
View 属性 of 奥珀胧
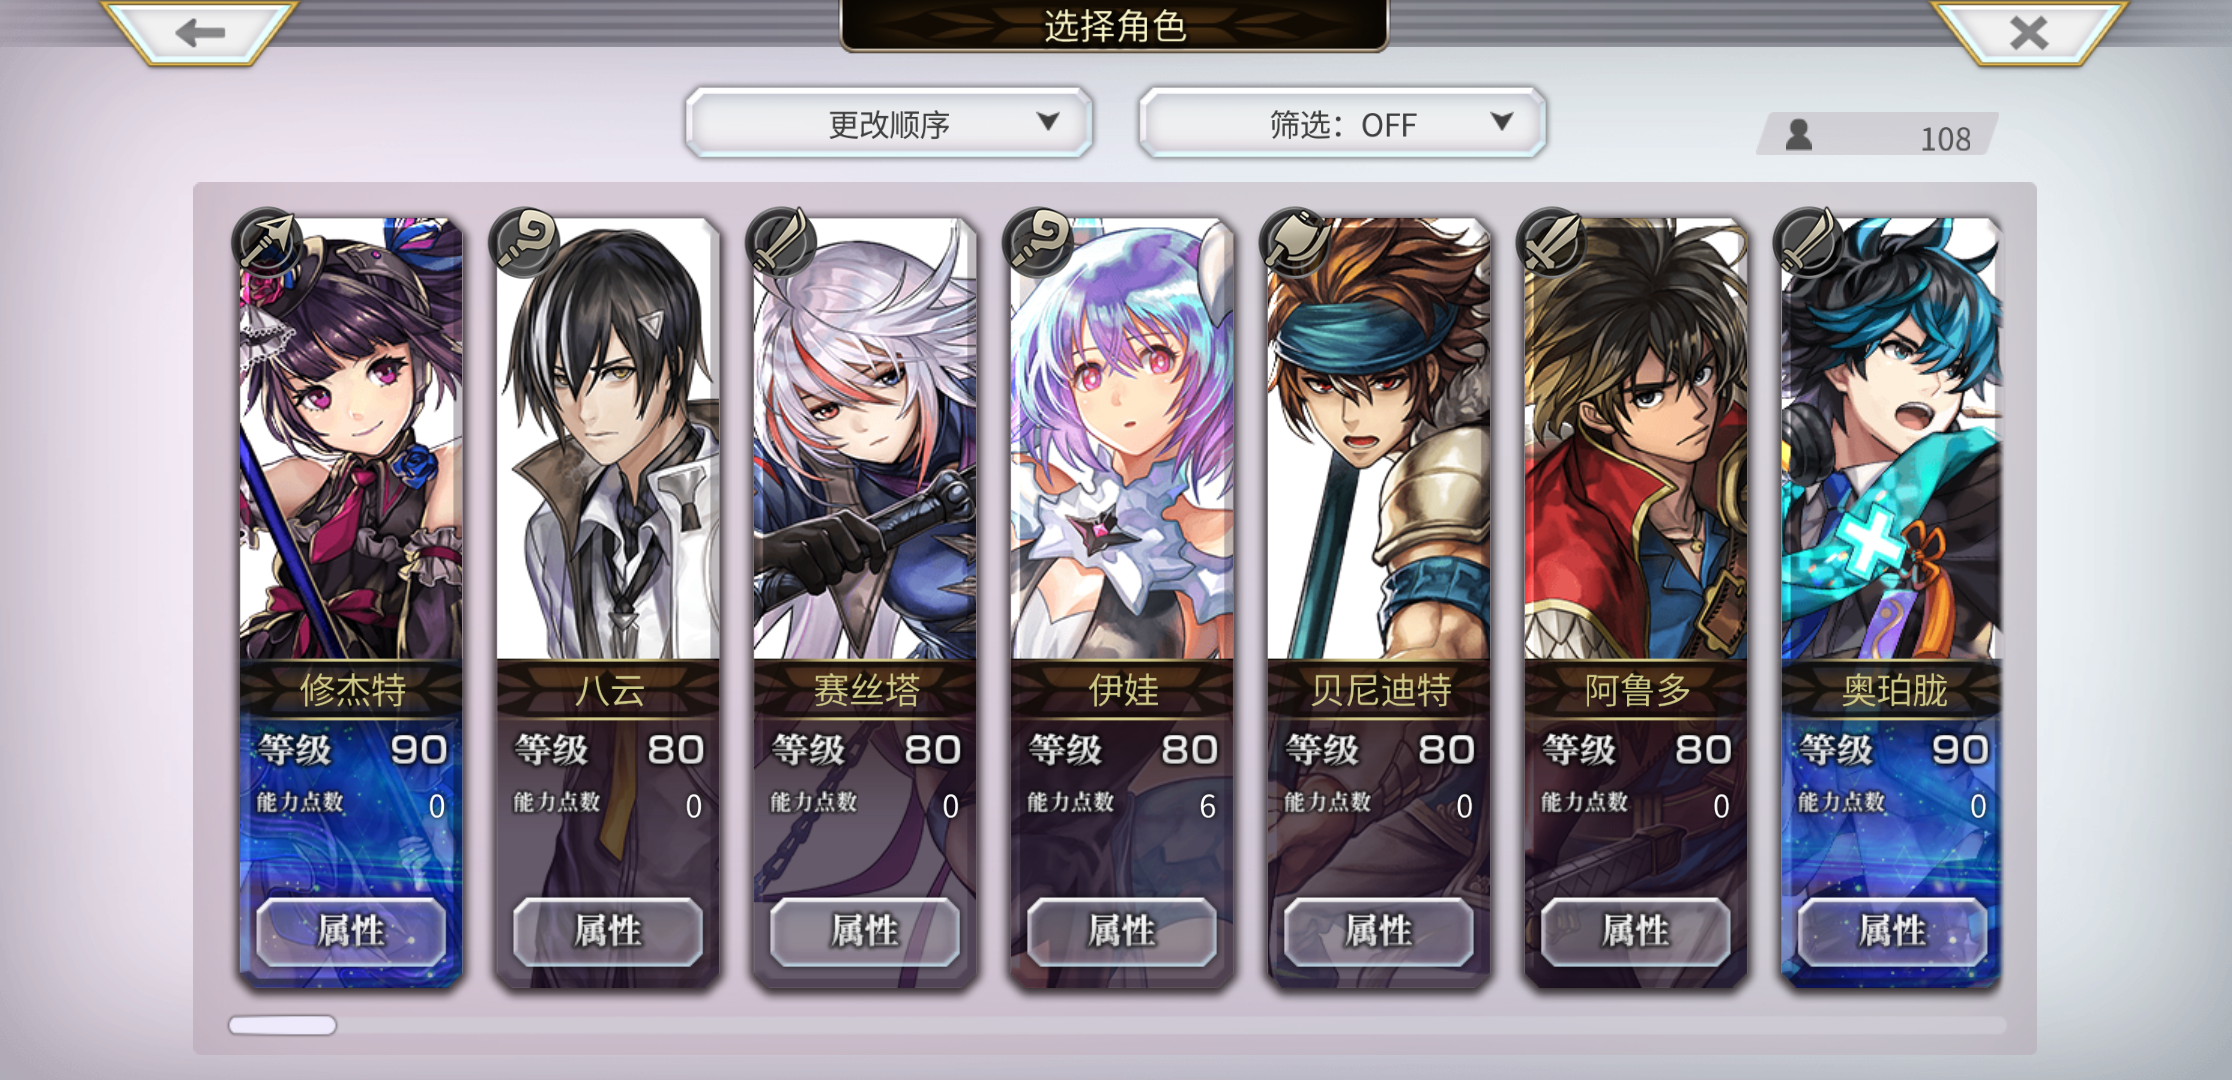pos(1892,931)
